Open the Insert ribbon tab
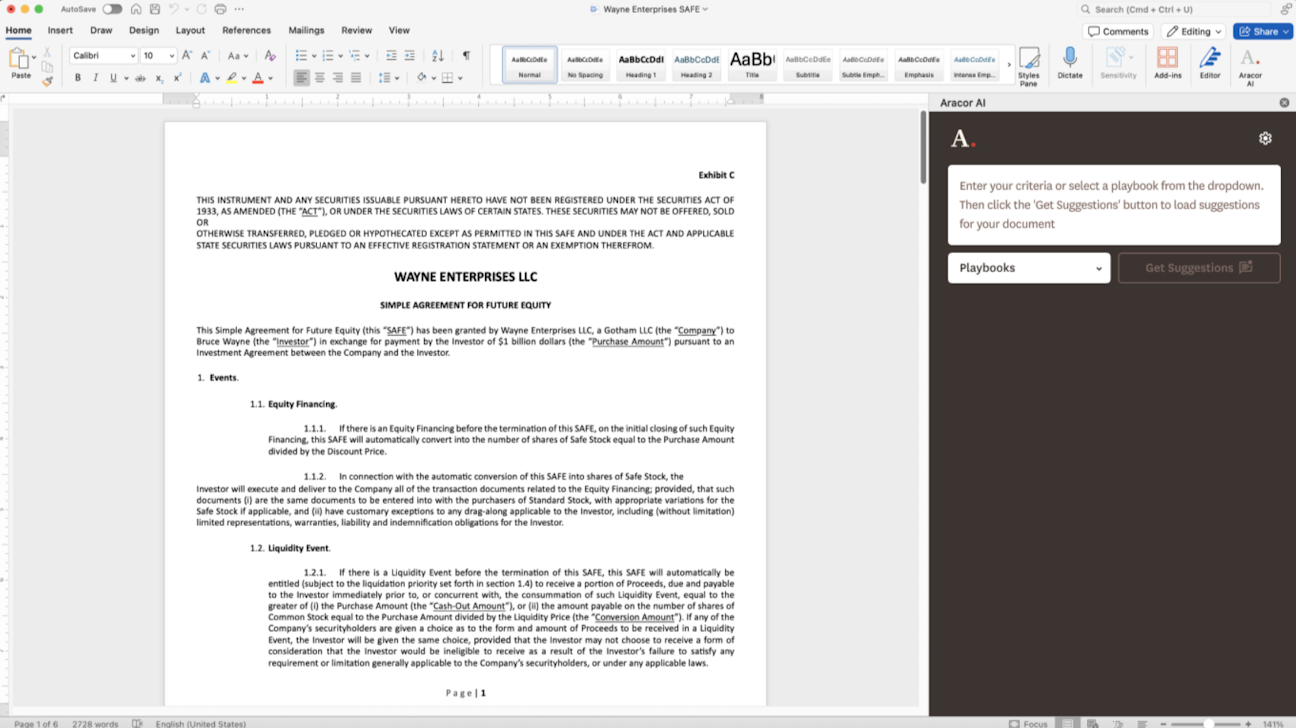 [60, 30]
